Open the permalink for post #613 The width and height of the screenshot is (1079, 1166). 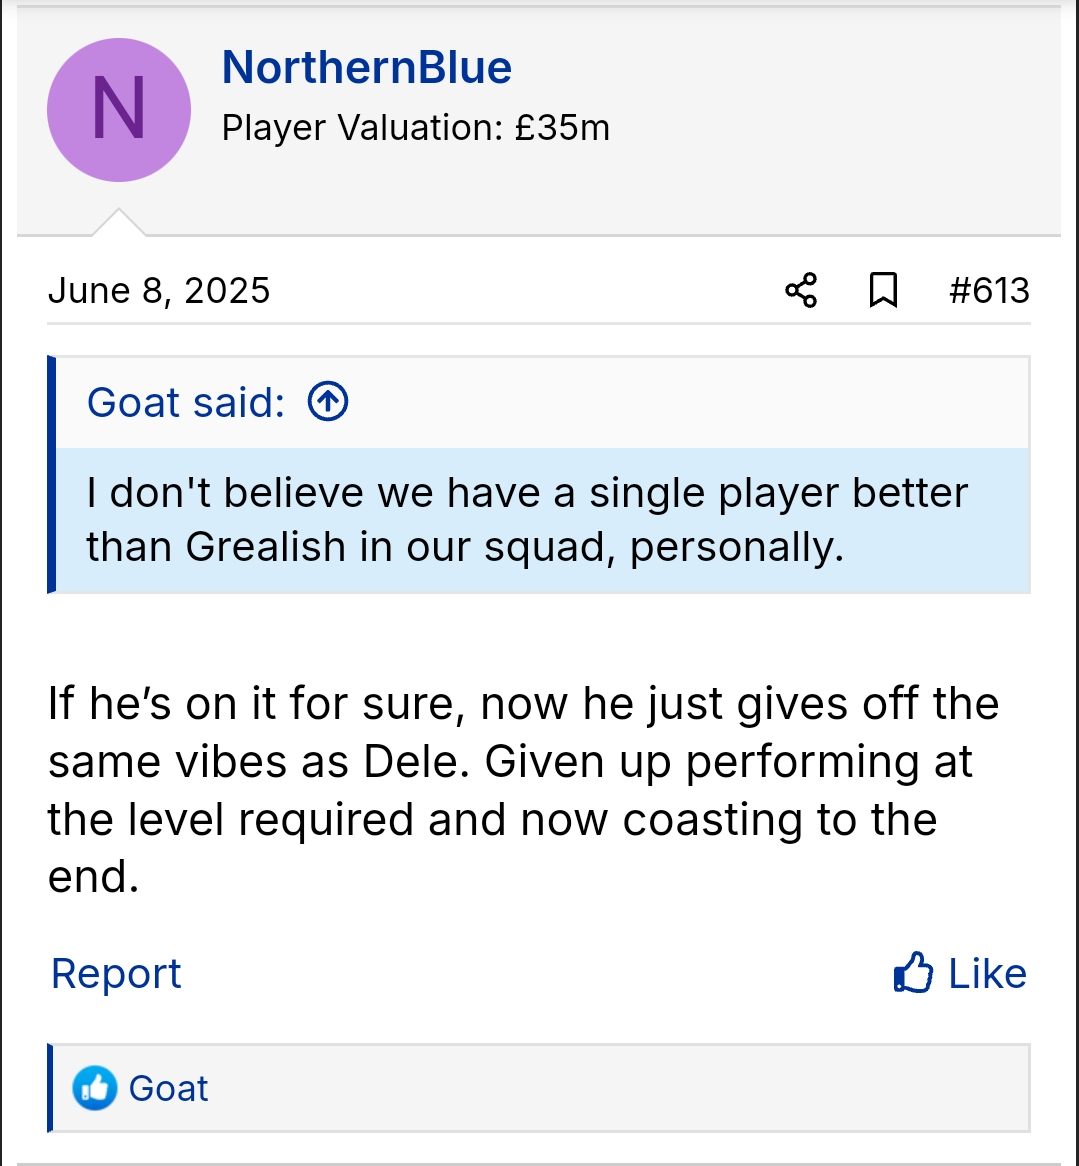988,291
